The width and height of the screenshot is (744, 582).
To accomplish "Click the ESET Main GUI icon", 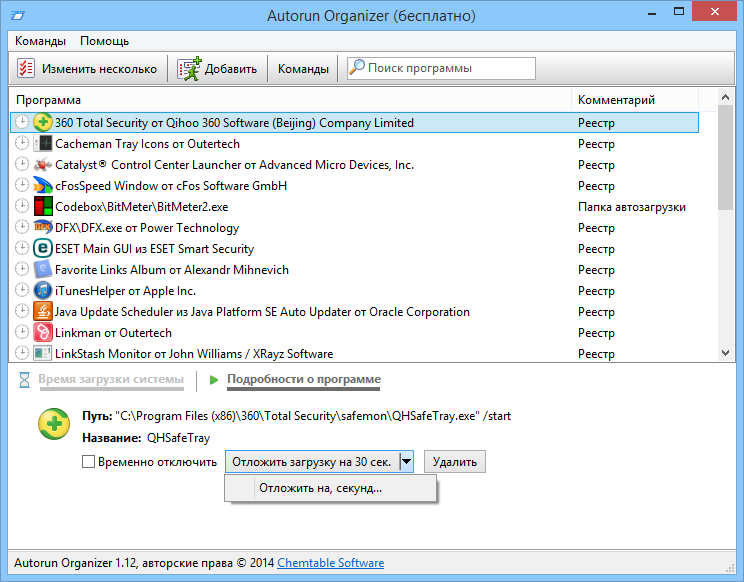I will click(43, 249).
